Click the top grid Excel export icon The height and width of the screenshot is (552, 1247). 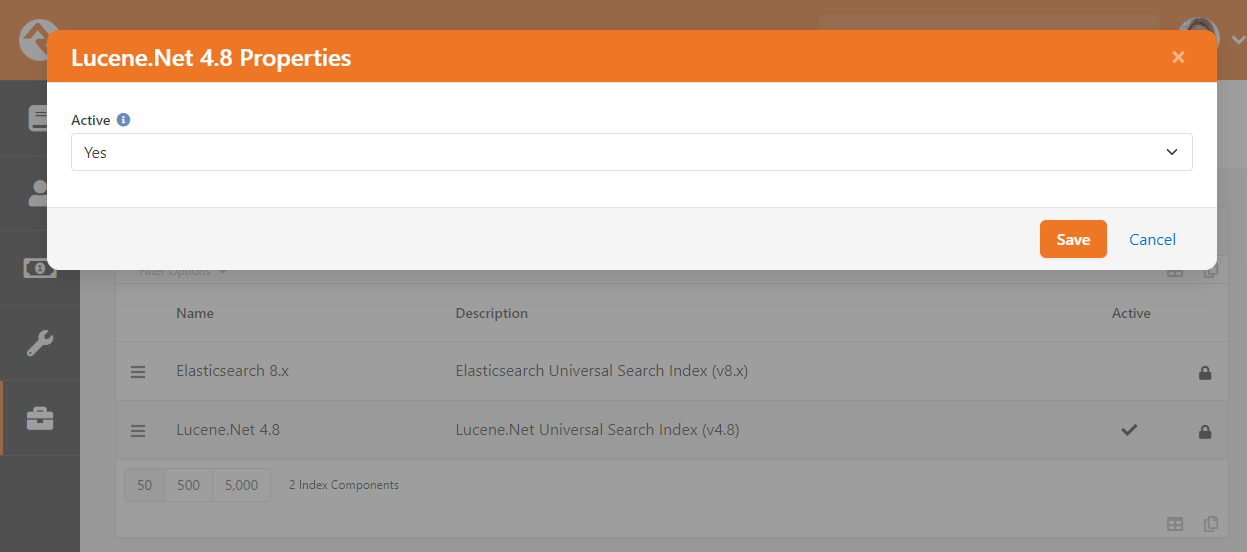coord(1175,272)
